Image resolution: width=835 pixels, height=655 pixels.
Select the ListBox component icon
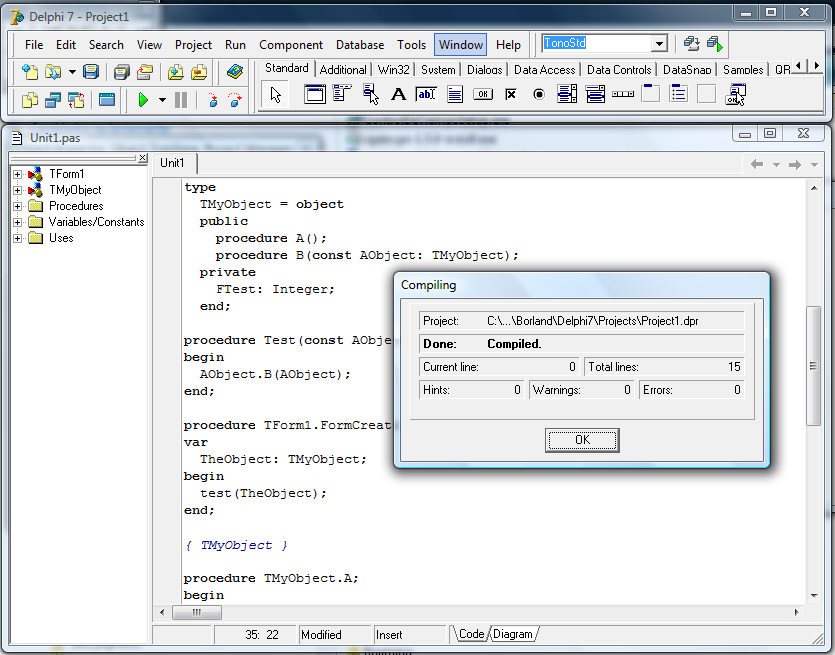pyautogui.click(x=567, y=95)
